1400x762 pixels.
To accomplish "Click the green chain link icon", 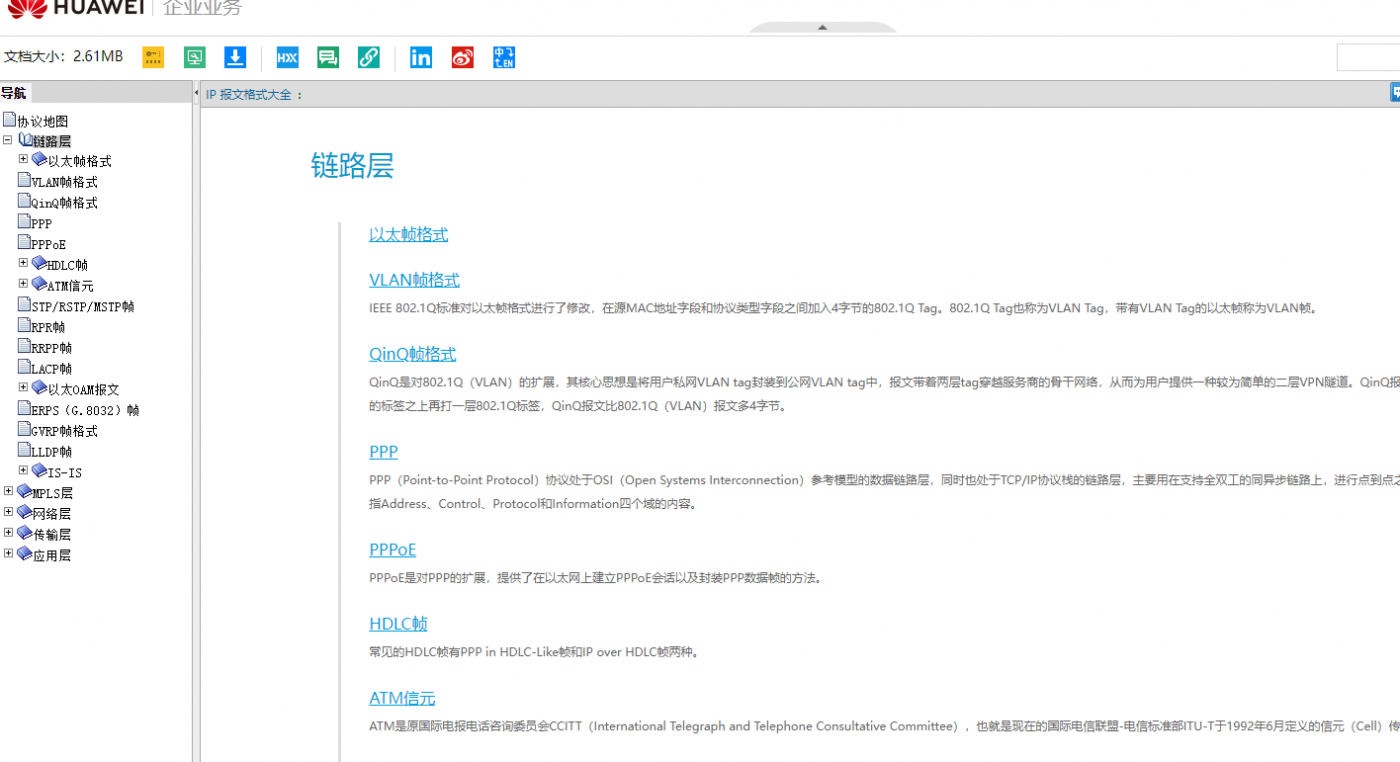I will coord(369,57).
